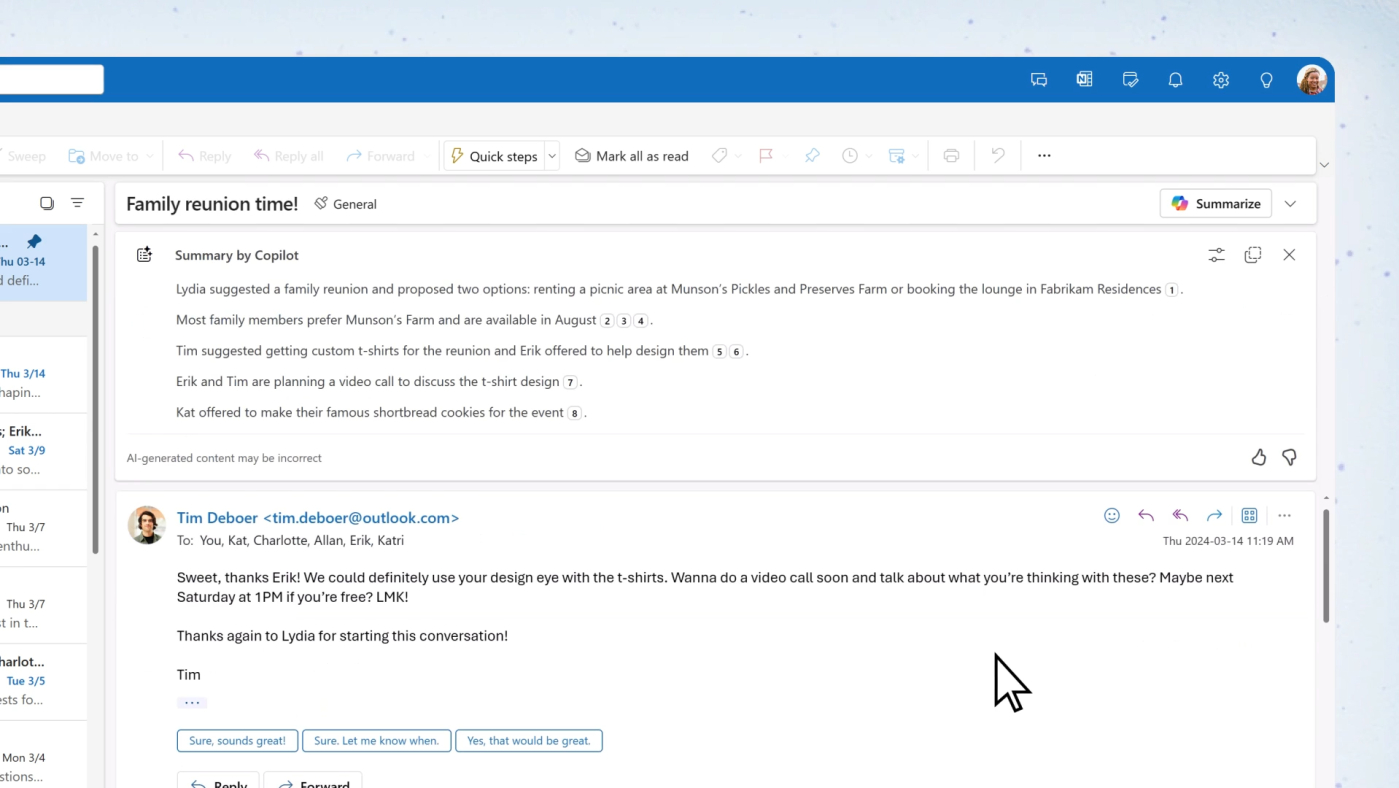
Task: Click the Sweep toolbar button
Action: tap(25, 156)
